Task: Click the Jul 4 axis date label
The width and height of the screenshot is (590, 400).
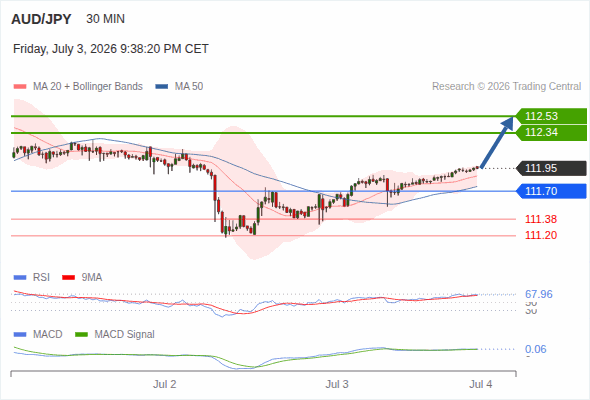Action: point(481,384)
